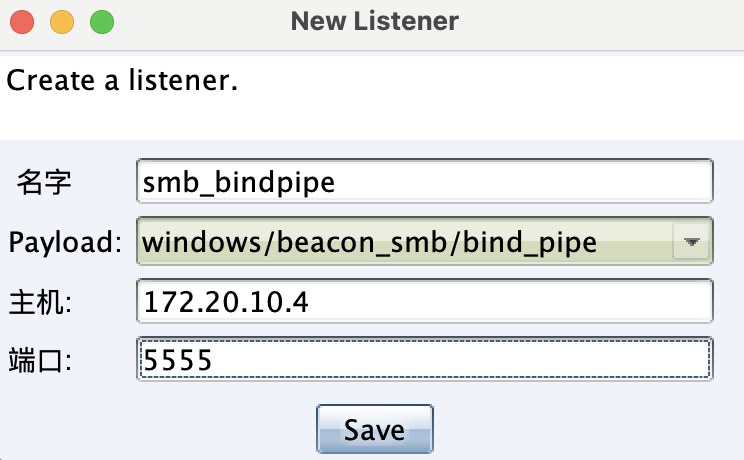The width and height of the screenshot is (744, 460).
Task: Click blank area below the description text
Action: tap(372, 120)
